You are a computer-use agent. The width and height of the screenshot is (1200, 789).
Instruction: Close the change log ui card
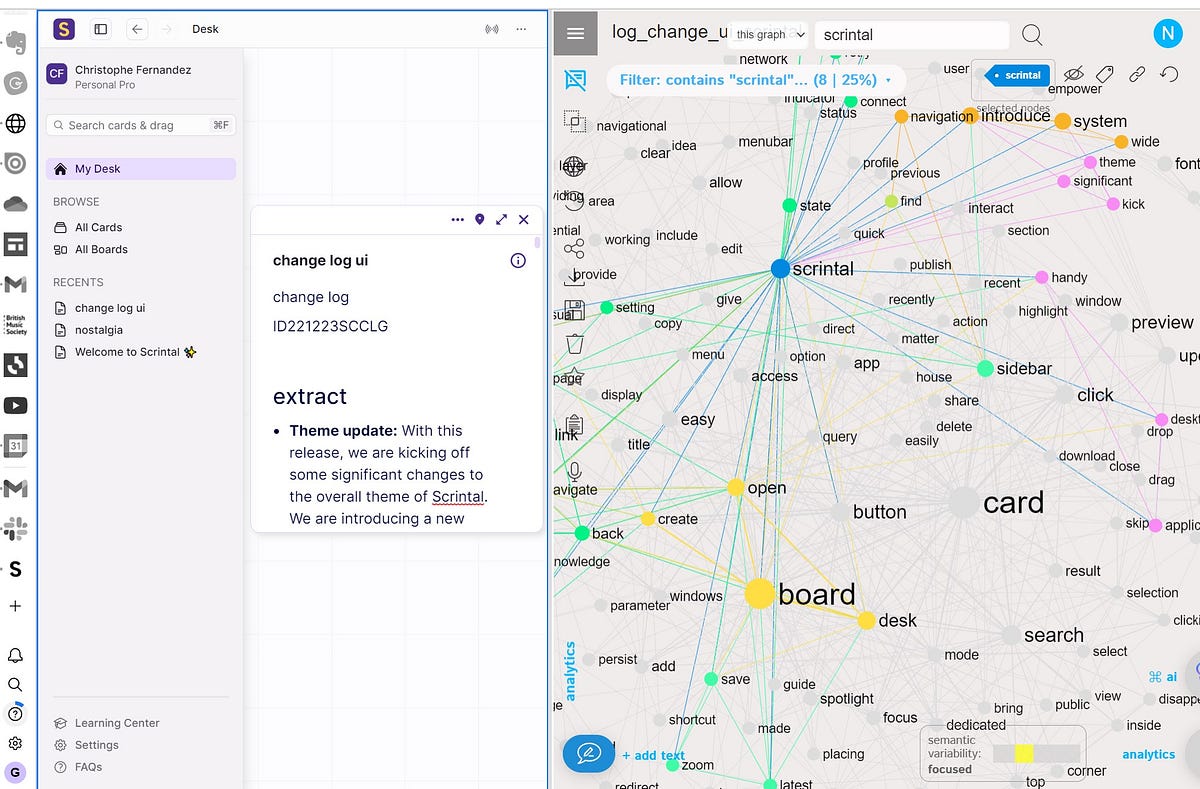tap(523, 219)
